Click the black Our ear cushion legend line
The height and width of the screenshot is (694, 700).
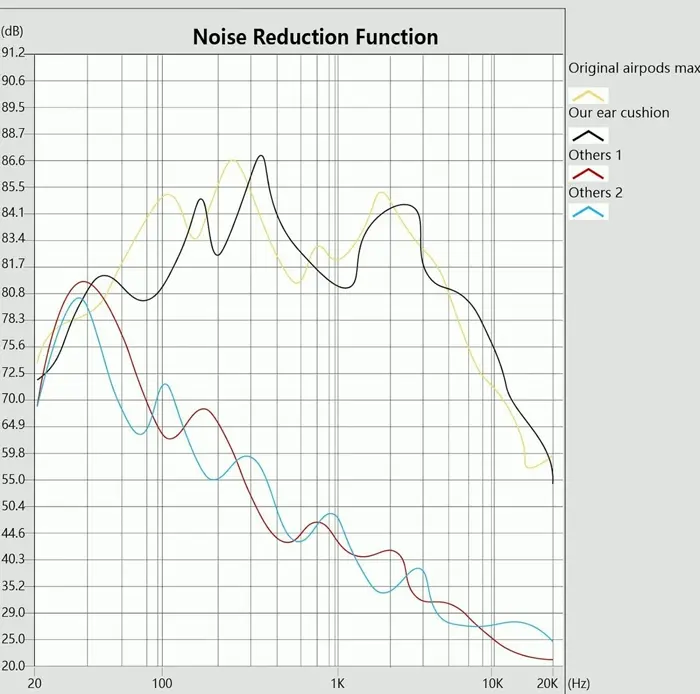pos(588,136)
